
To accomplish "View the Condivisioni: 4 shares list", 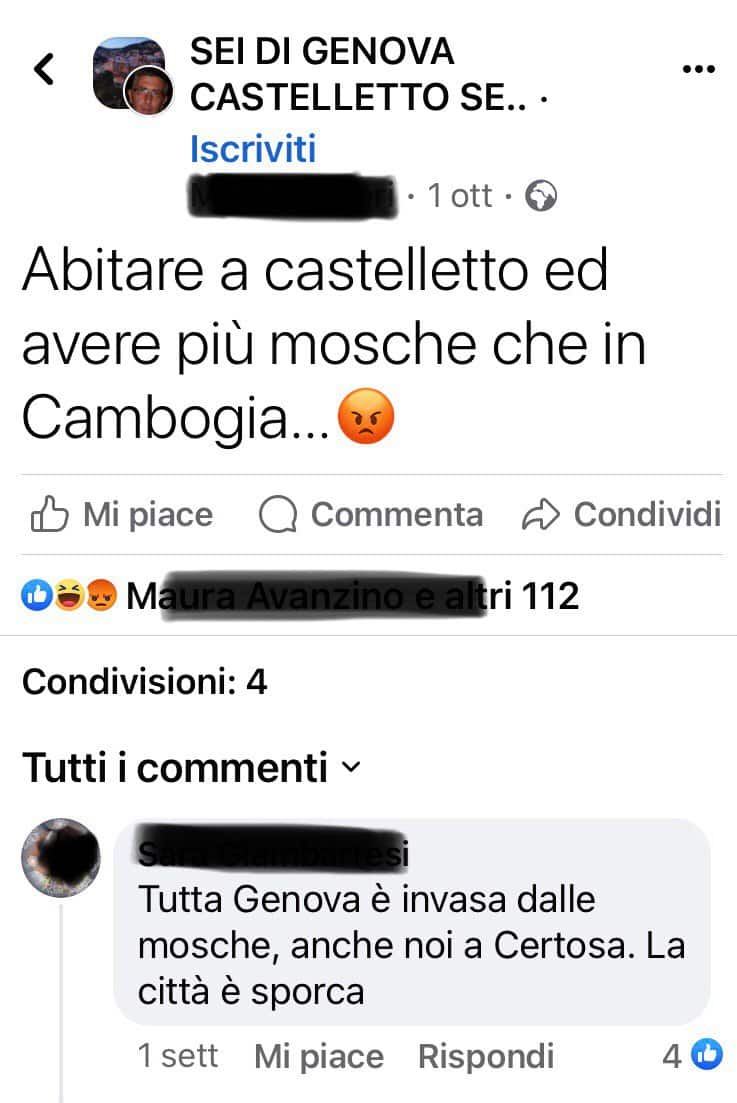I will (x=145, y=682).
